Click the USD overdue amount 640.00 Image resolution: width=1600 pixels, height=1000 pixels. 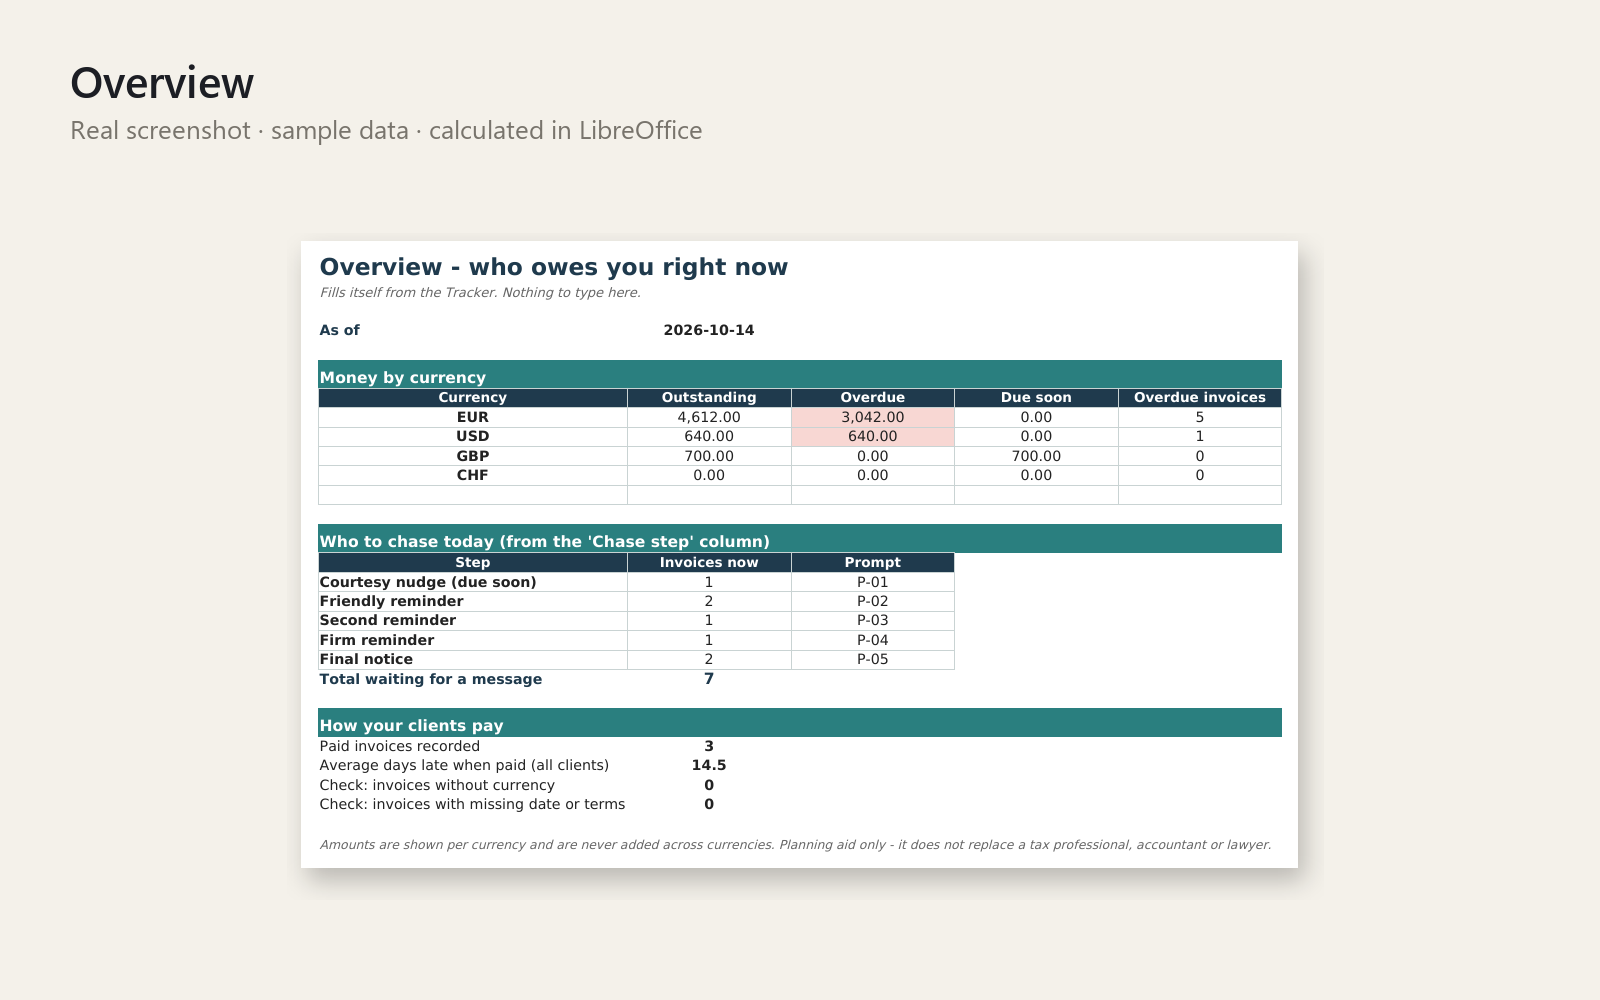[872, 436]
